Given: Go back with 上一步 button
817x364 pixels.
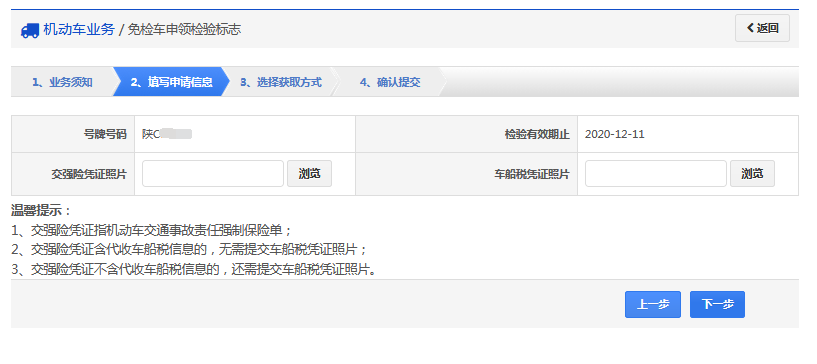Looking at the screenshot, I should click(x=653, y=305).
